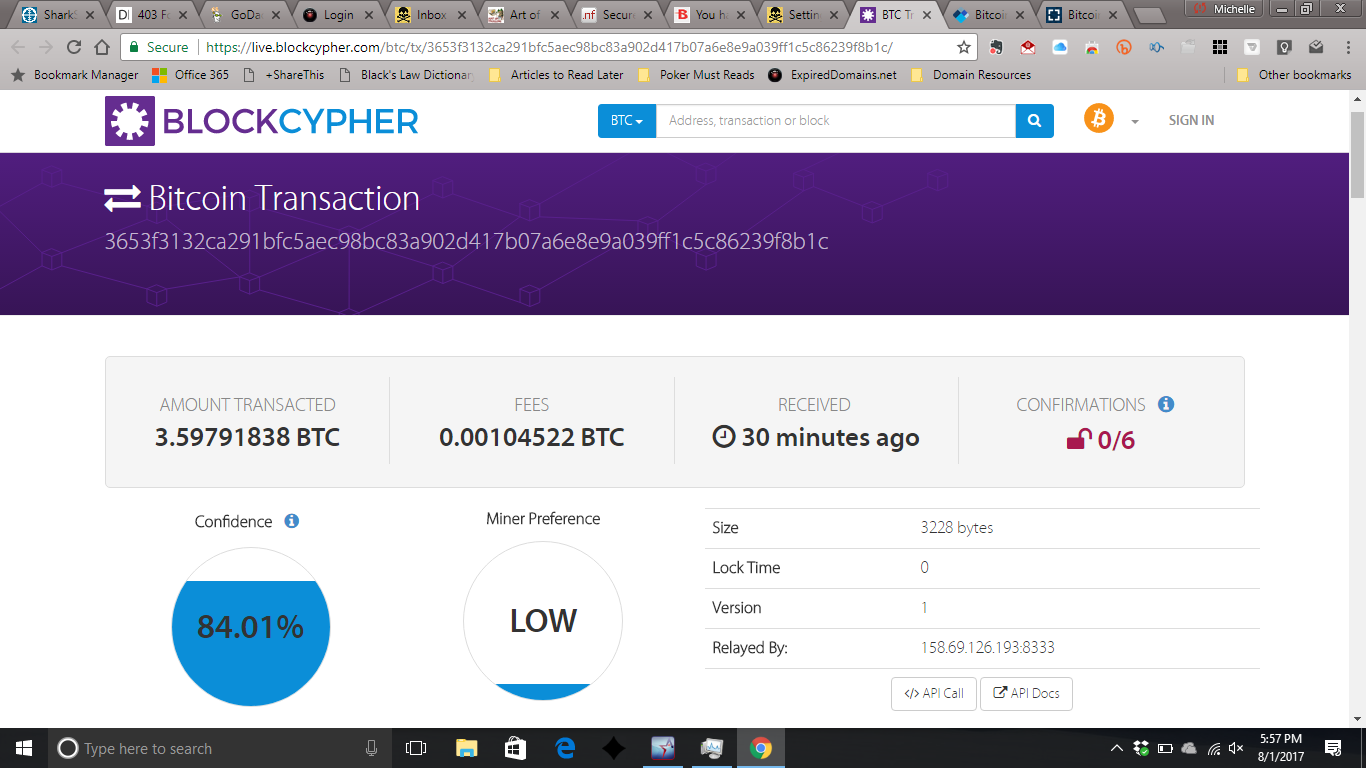Click the orange Bitly extension icon
This screenshot has width=1366, height=768.
(x=1124, y=47)
